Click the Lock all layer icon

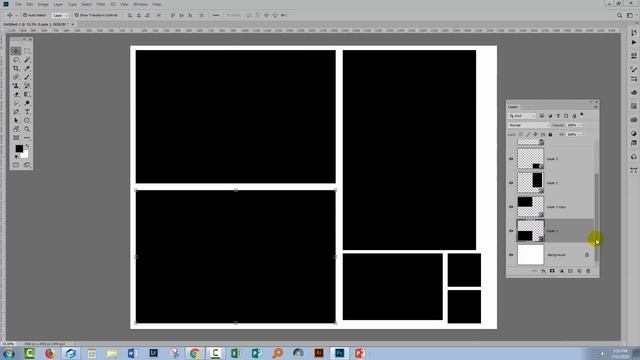[550, 134]
